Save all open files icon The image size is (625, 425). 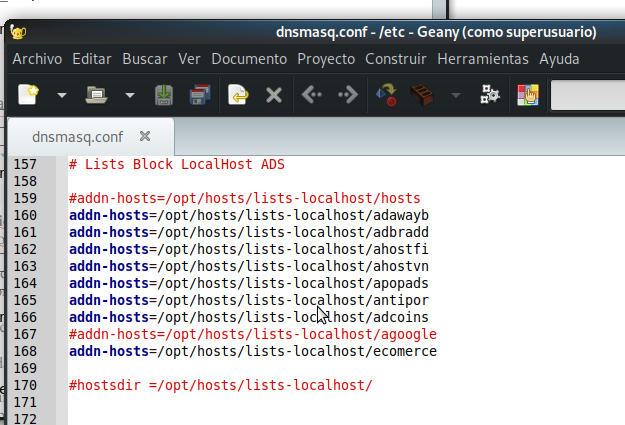(x=200, y=95)
